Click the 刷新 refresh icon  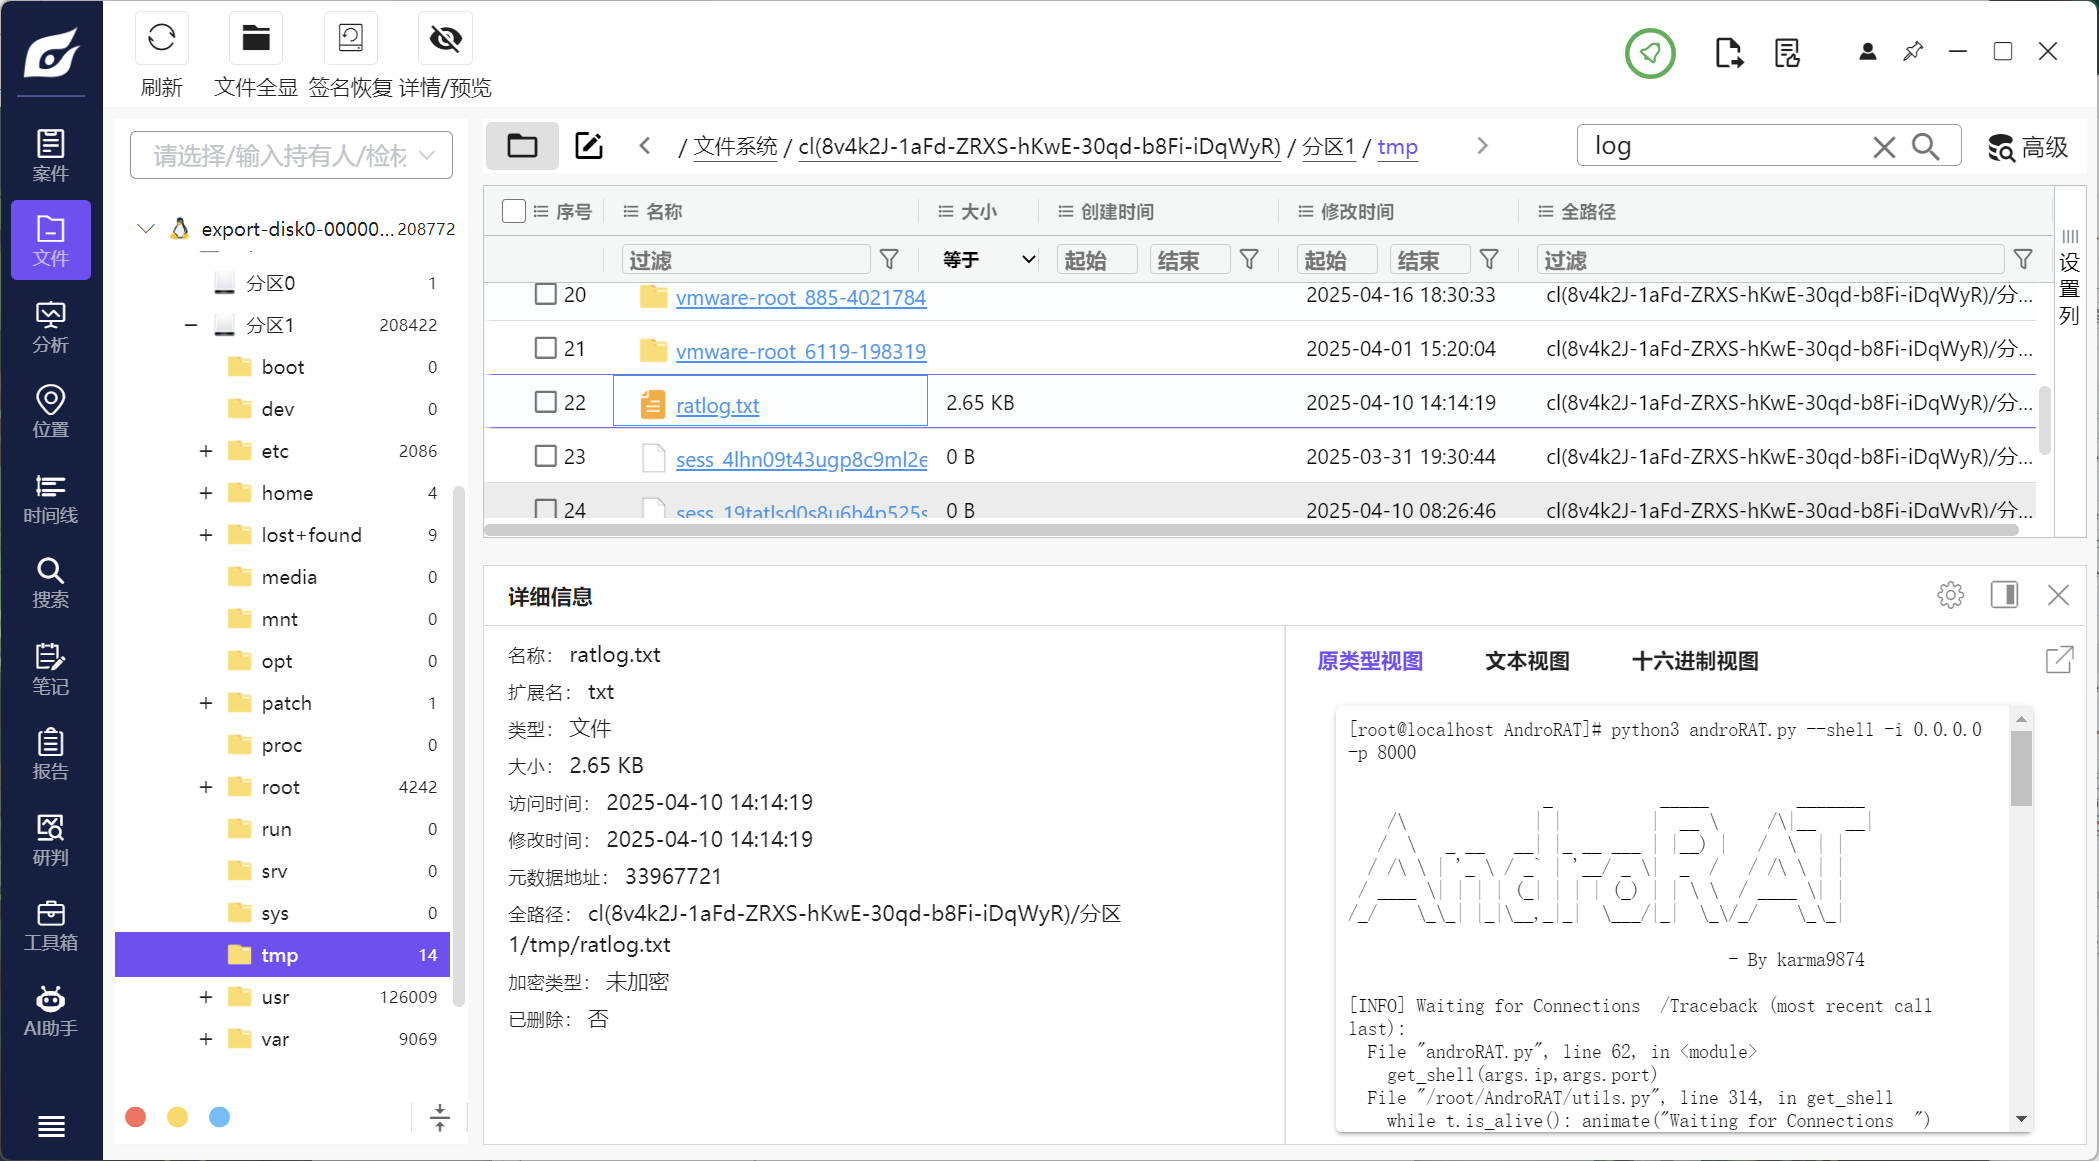click(x=161, y=39)
